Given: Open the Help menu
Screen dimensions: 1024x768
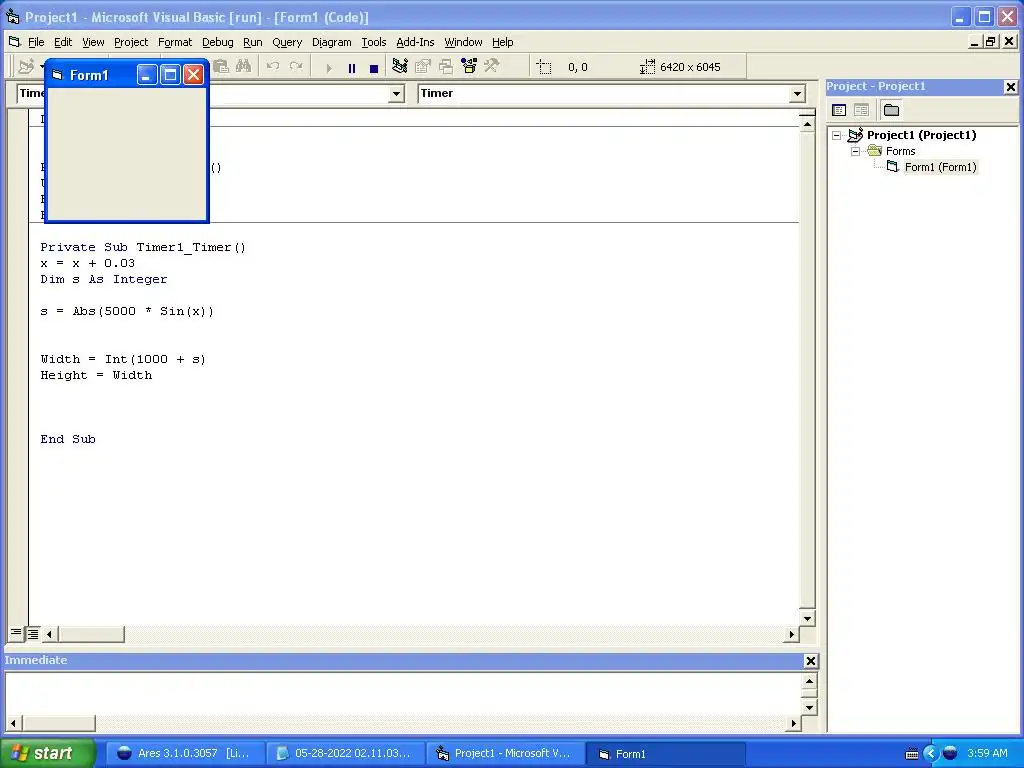Looking at the screenshot, I should click(x=502, y=42).
